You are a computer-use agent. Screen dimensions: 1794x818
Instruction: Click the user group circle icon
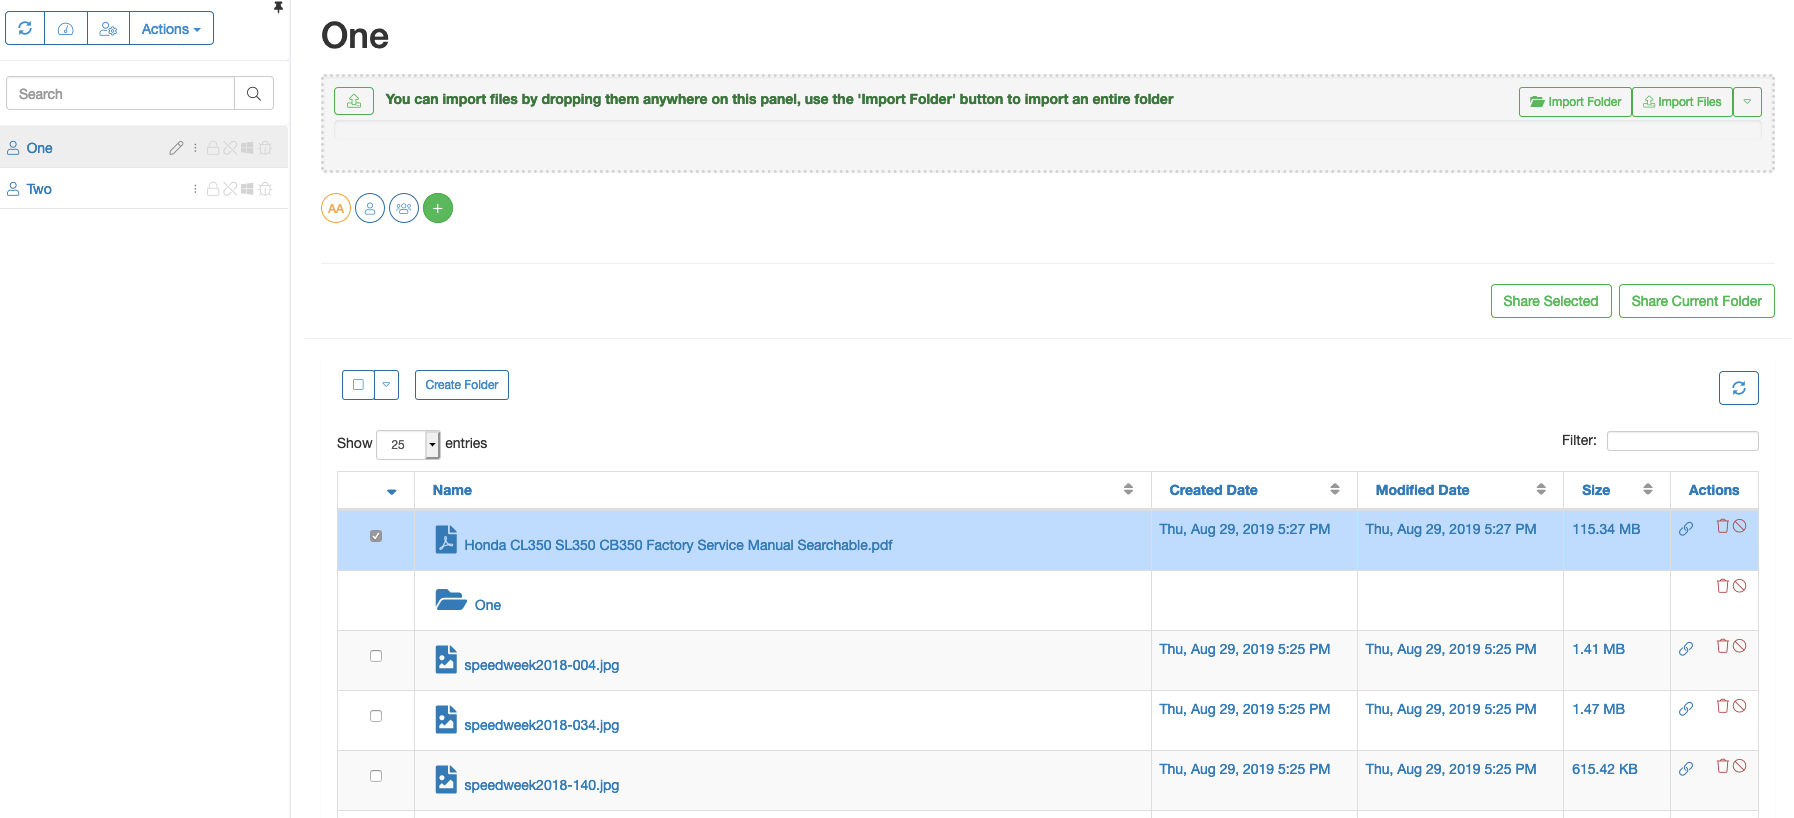(404, 208)
